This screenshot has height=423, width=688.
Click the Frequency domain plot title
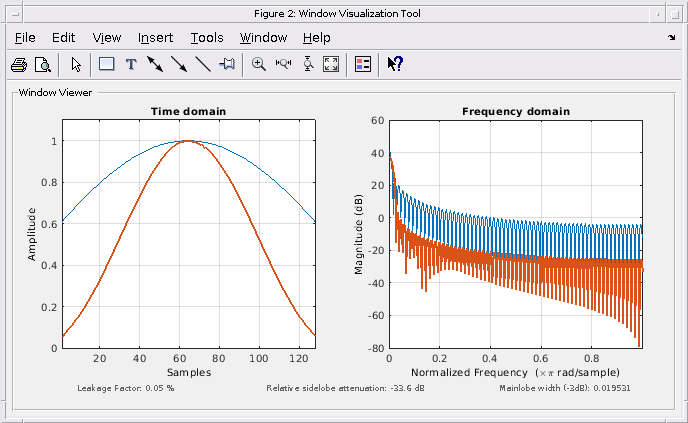coord(516,111)
